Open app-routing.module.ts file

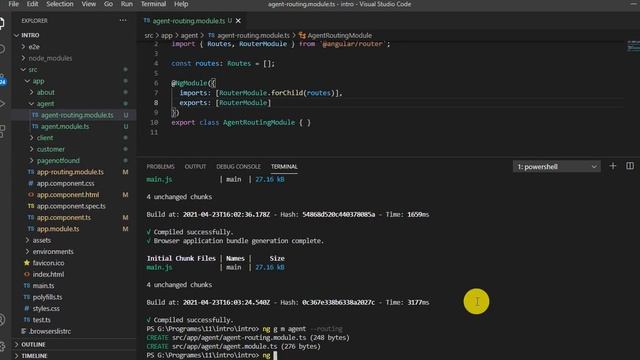[70, 172]
